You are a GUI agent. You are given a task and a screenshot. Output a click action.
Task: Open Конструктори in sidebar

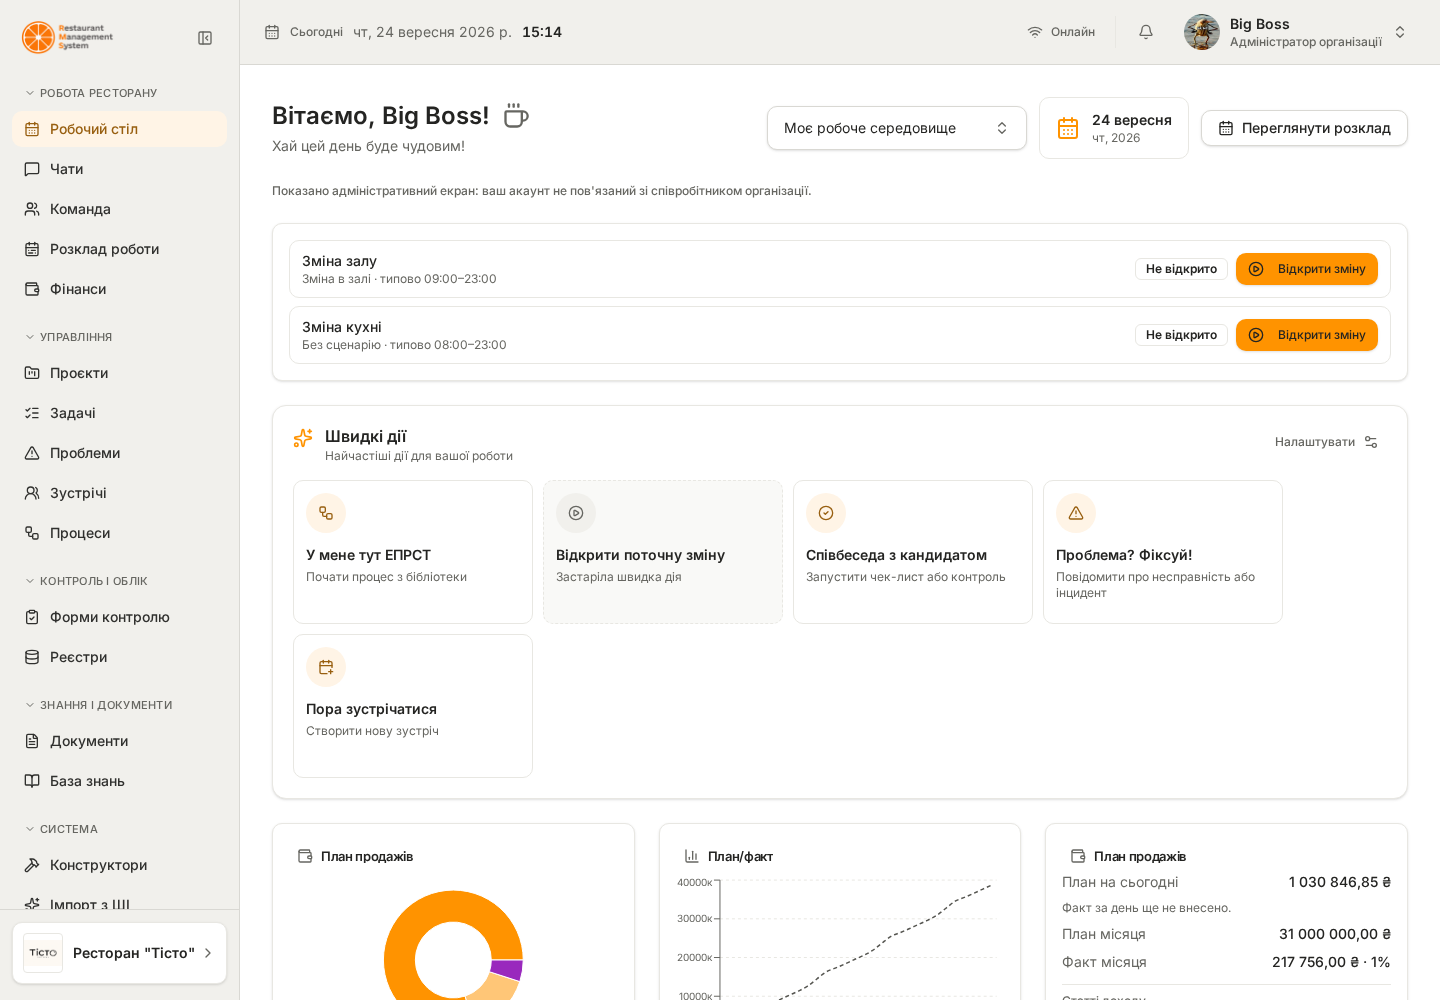coord(120,865)
